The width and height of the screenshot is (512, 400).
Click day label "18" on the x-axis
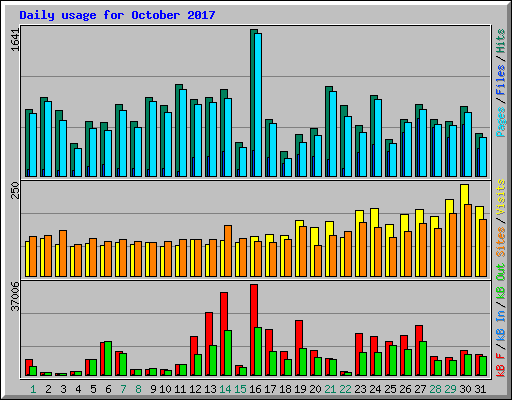click(285, 389)
